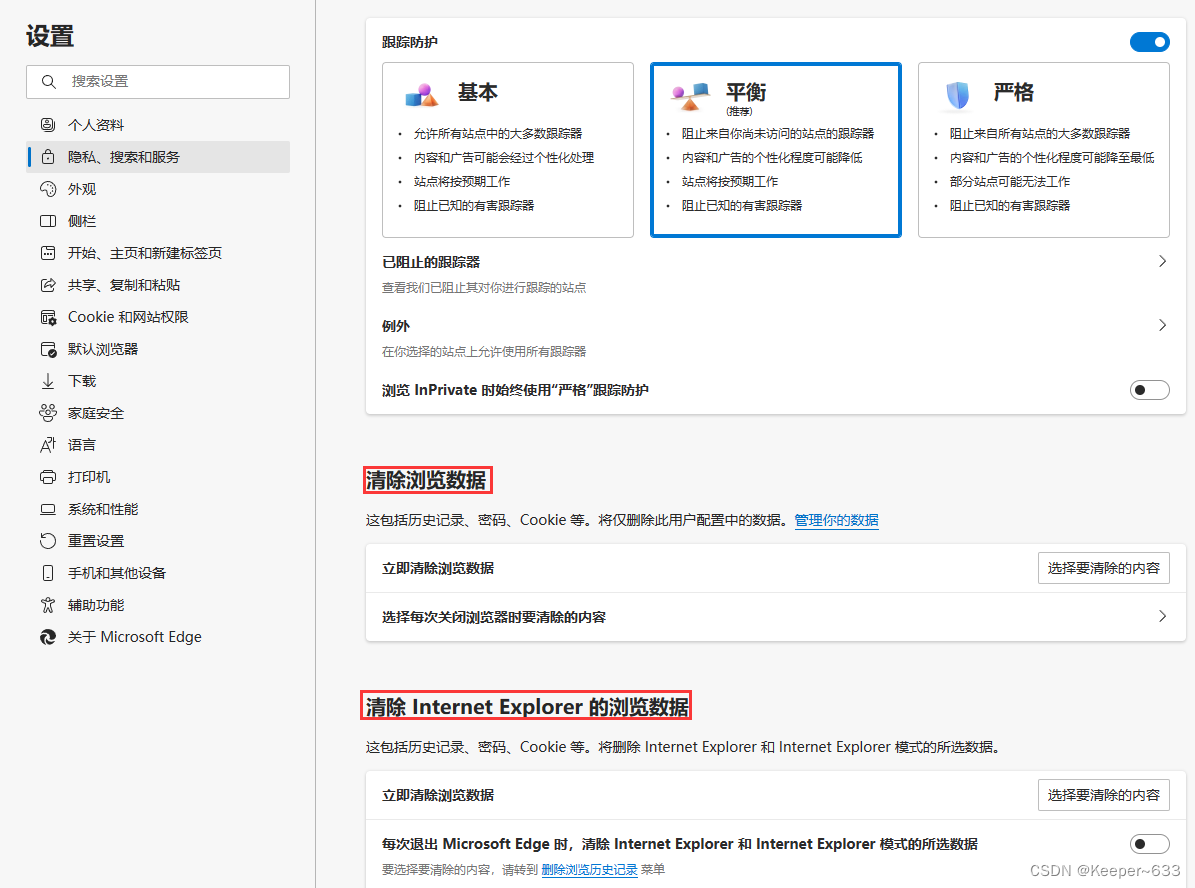Click the 关于 Microsoft Edge icon
Viewport: 1195px width, 888px height.
(48, 636)
